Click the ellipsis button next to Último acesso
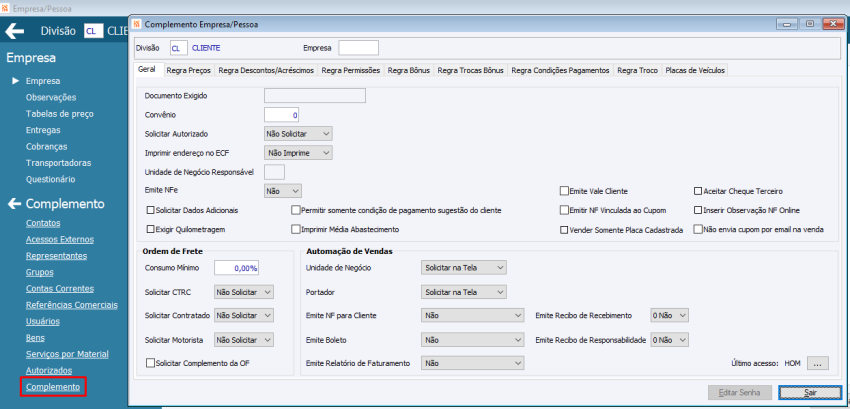 818,364
